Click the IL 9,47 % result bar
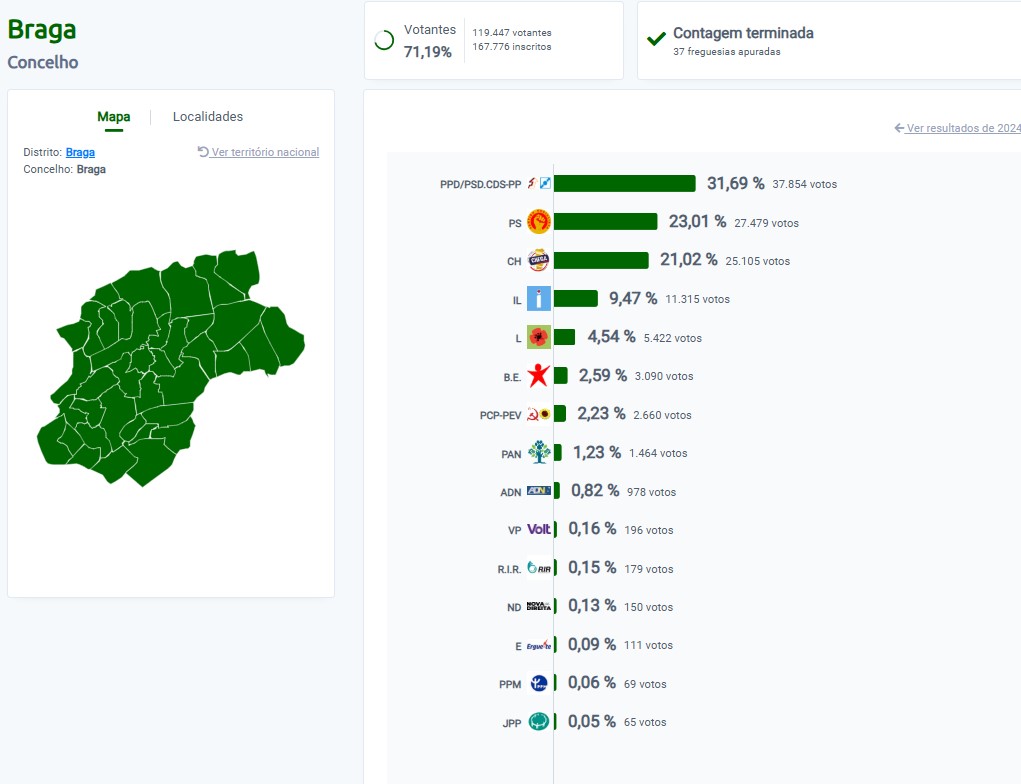1021x784 pixels. tap(576, 298)
